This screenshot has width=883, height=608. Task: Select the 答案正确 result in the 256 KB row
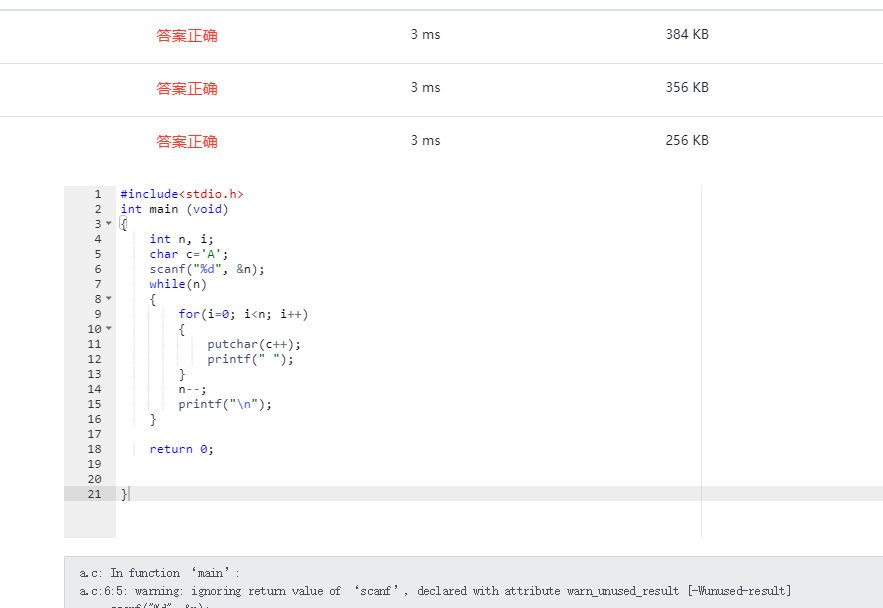click(187, 141)
